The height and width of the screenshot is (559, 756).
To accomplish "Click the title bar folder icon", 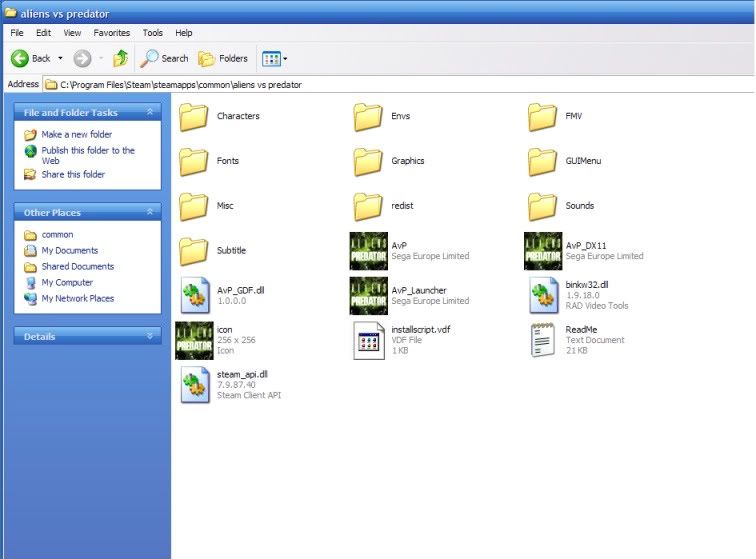I will coord(11,13).
